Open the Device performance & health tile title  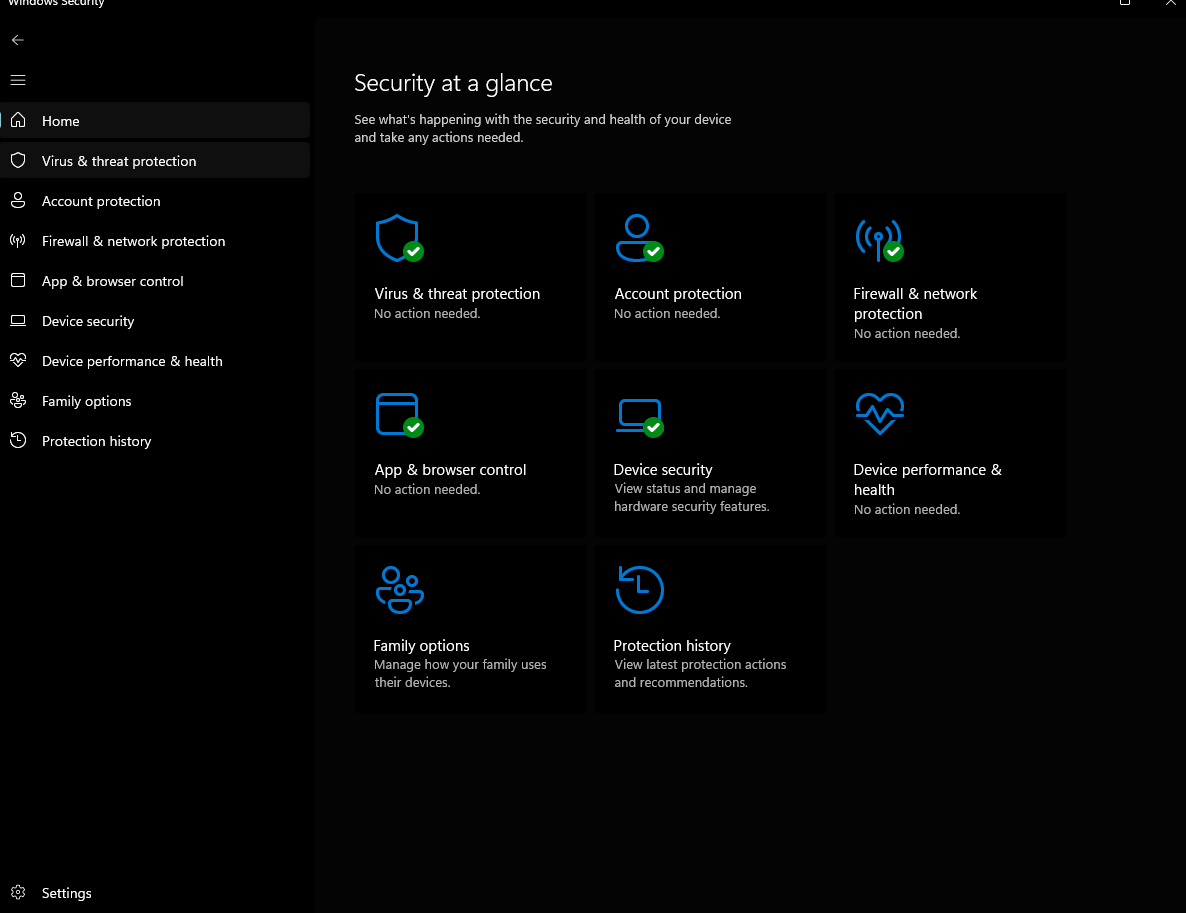pyautogui.click(x=927, y=480)
